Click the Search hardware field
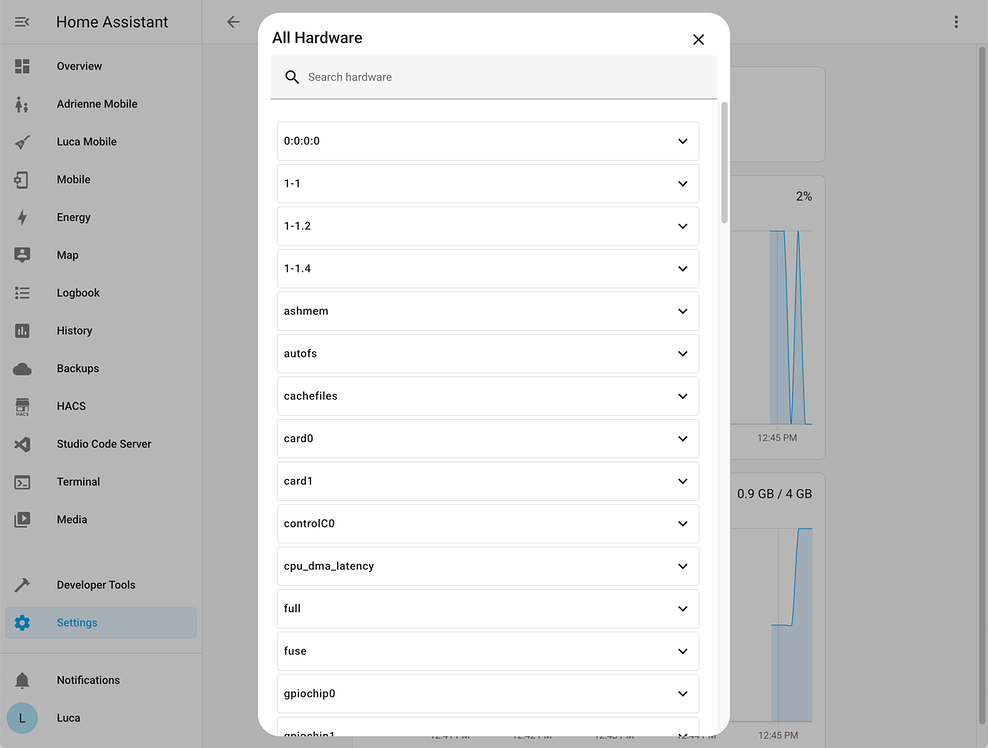Image resolution: width=988 pixels, height=748 pixels. 493,76
